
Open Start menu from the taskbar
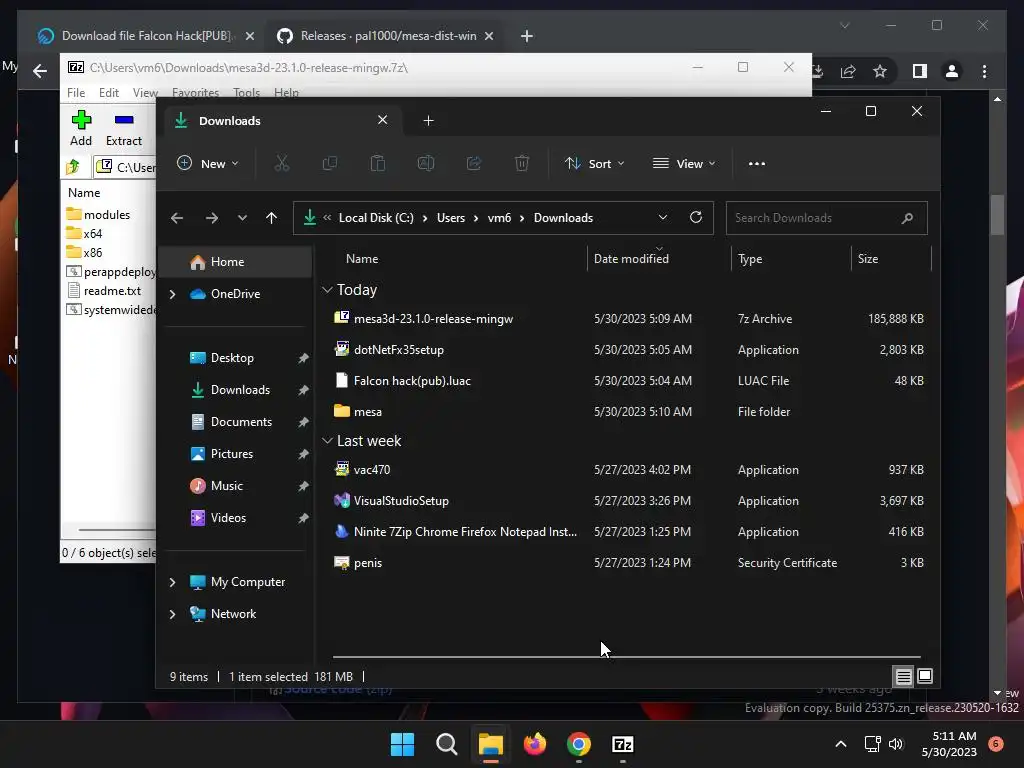402,744
